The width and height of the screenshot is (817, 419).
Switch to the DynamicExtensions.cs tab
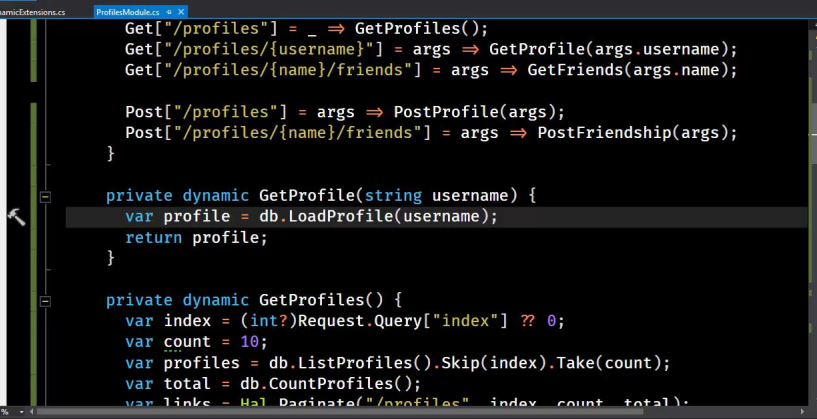(32, 12)
